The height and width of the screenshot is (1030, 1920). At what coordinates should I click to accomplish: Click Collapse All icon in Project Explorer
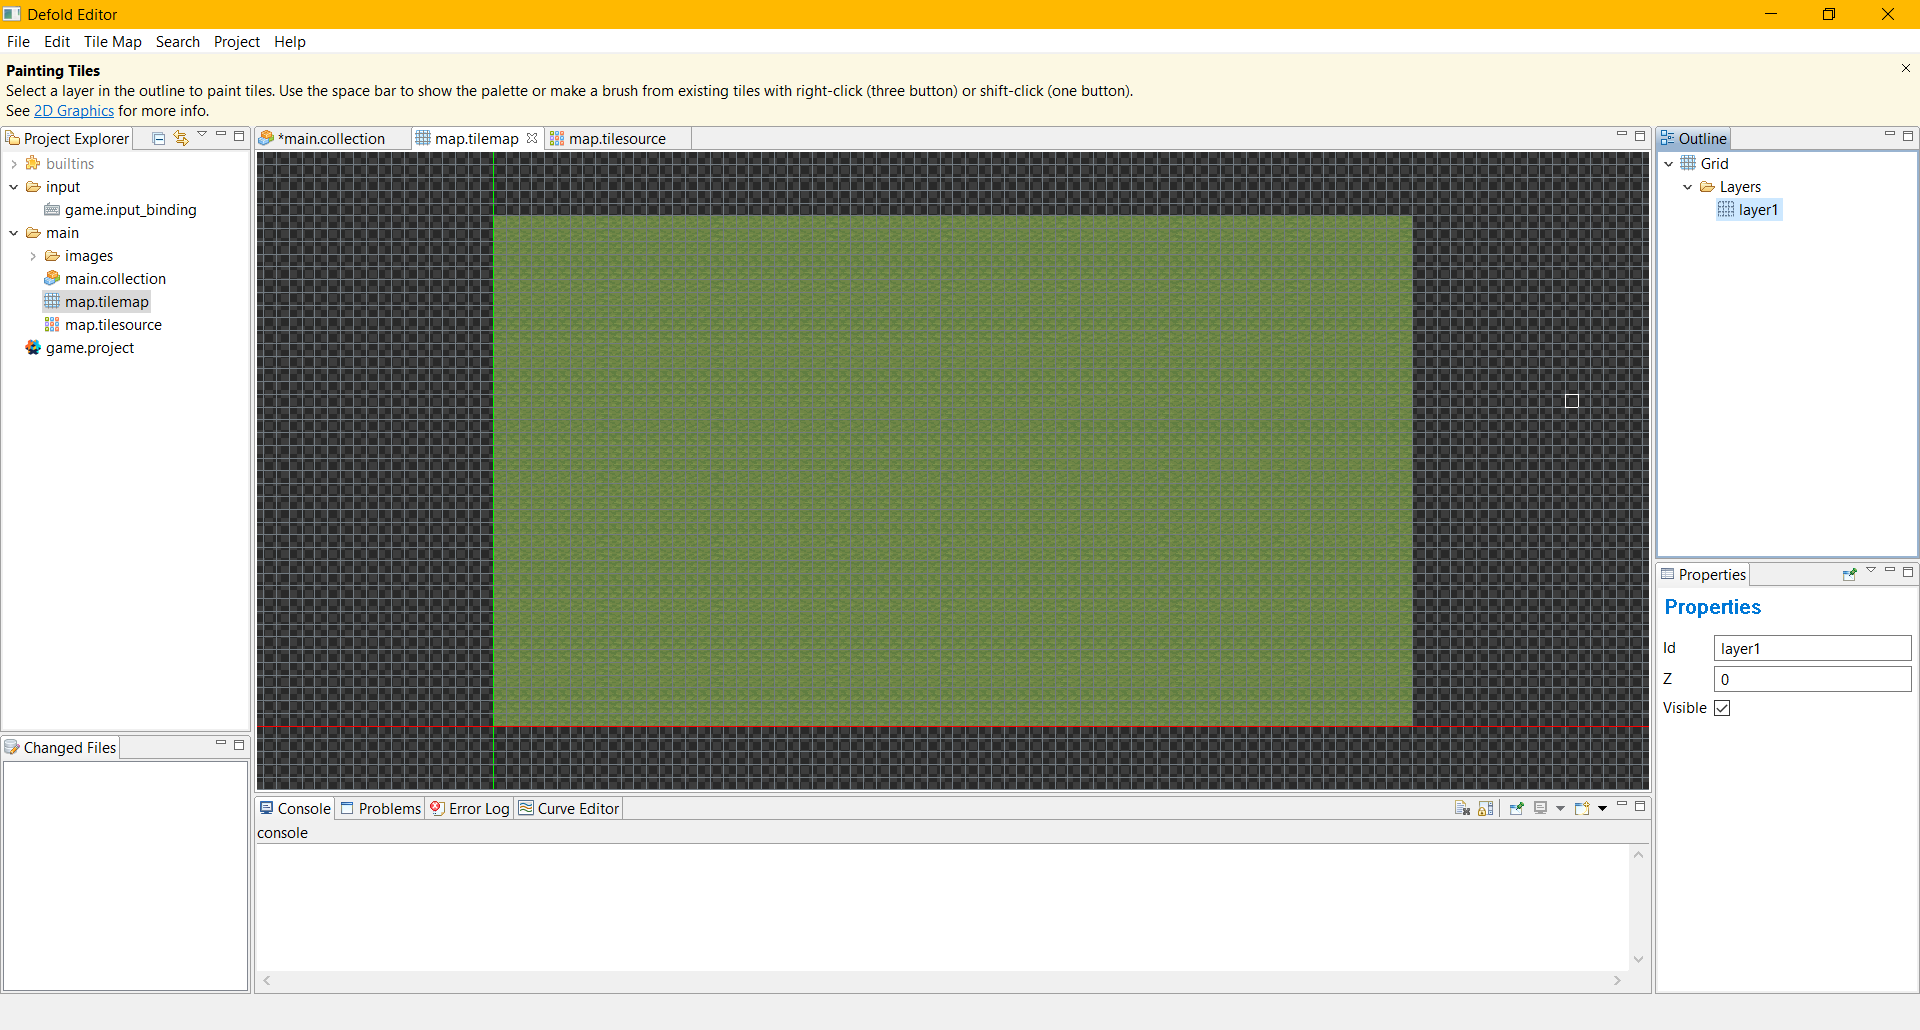click(x=159, y=138)
